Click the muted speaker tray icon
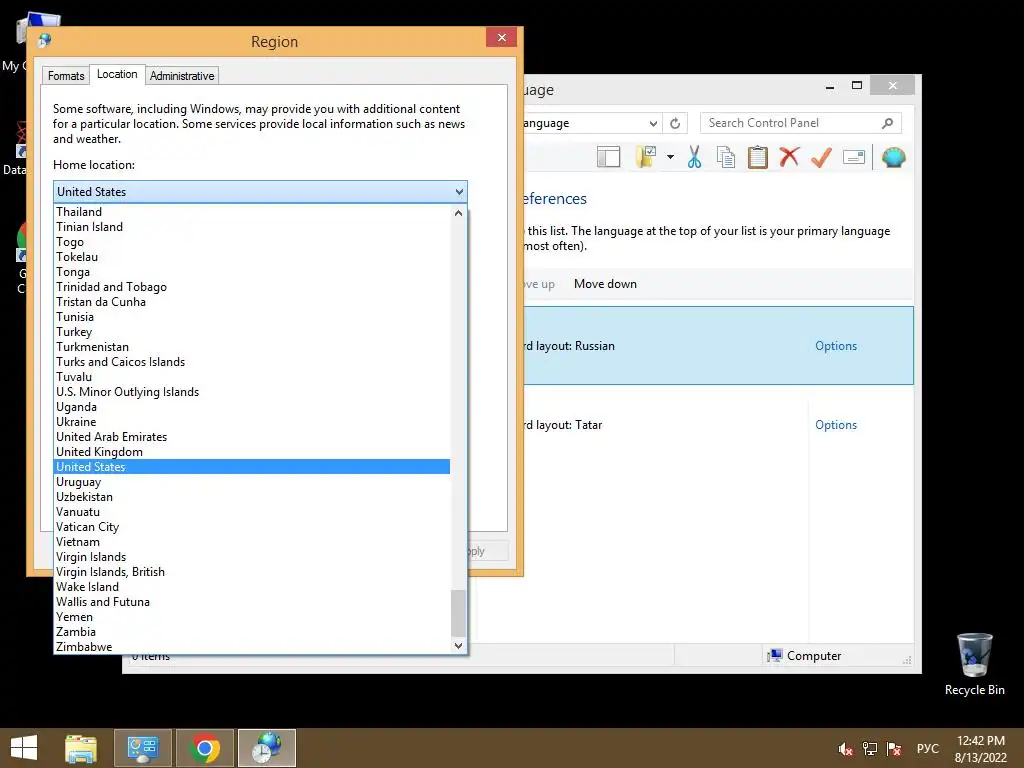1024x768 pixels. point(845,749)
